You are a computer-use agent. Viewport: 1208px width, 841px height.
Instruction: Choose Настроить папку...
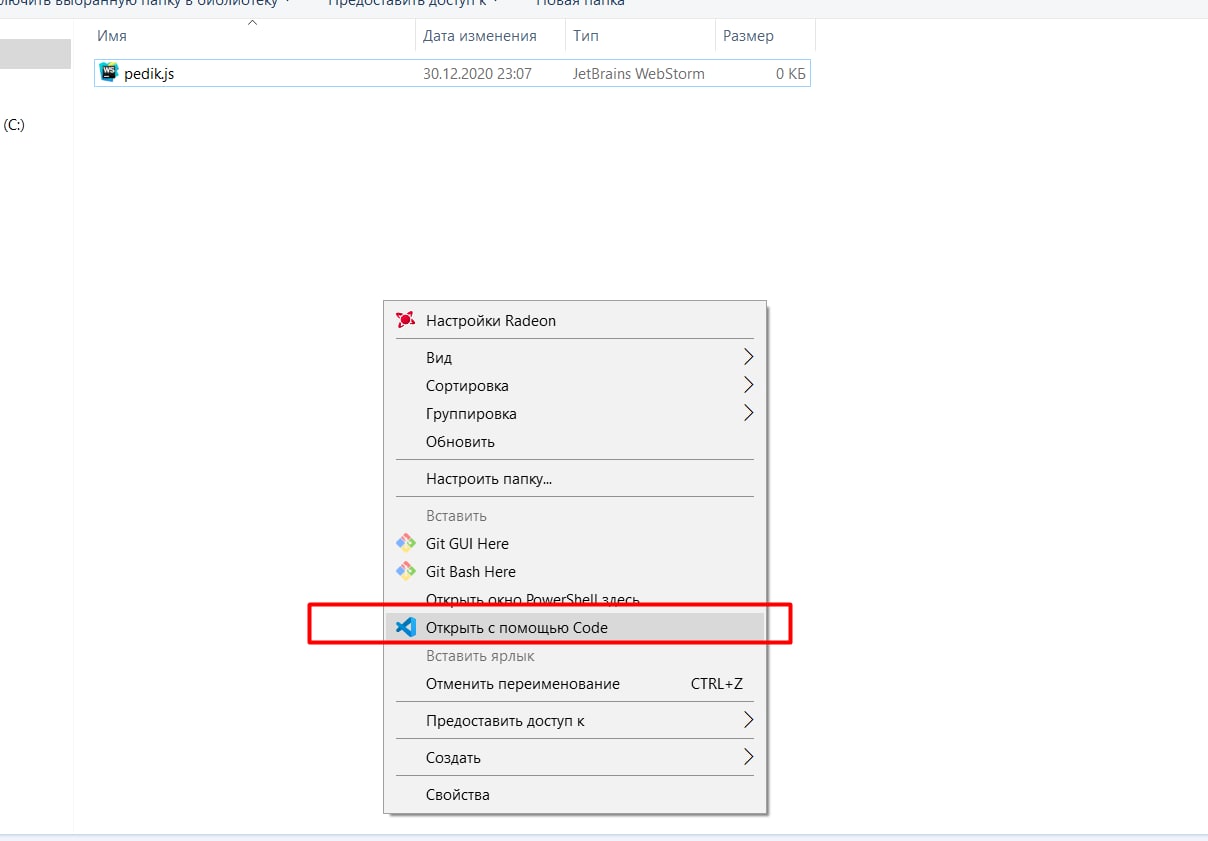(x=575, y=478)
